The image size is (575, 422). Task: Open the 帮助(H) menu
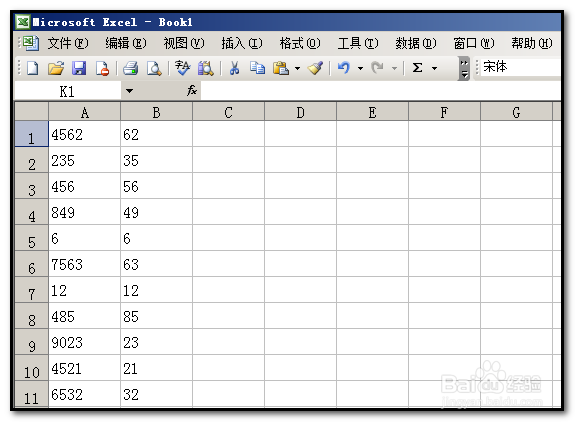pos(531,43)
